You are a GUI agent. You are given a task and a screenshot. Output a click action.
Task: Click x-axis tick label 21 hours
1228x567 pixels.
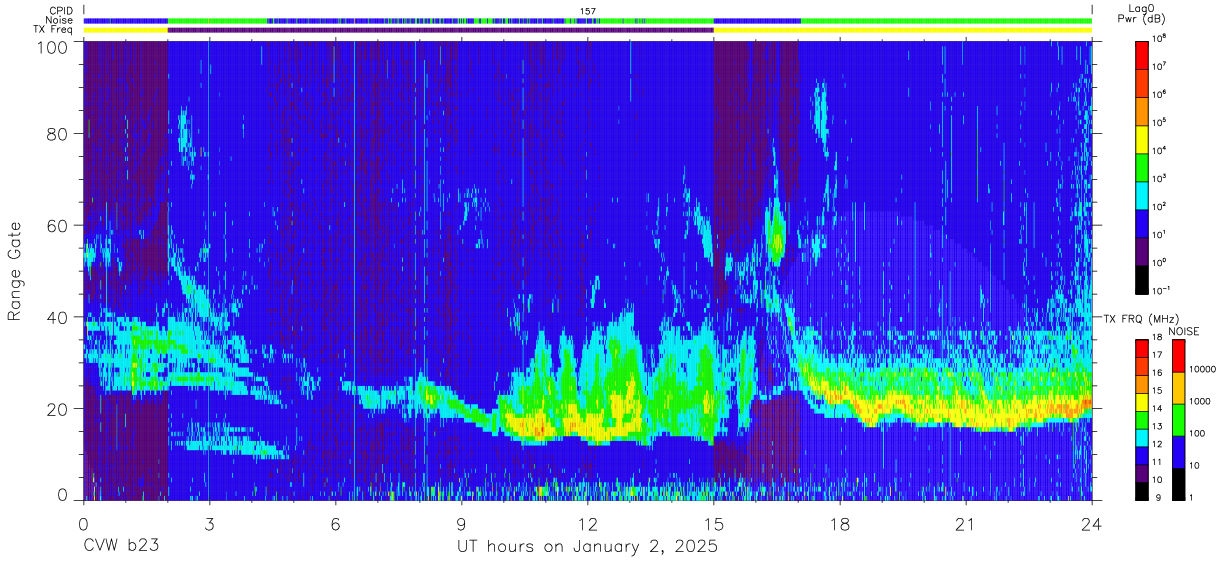(x=965, y=525)
